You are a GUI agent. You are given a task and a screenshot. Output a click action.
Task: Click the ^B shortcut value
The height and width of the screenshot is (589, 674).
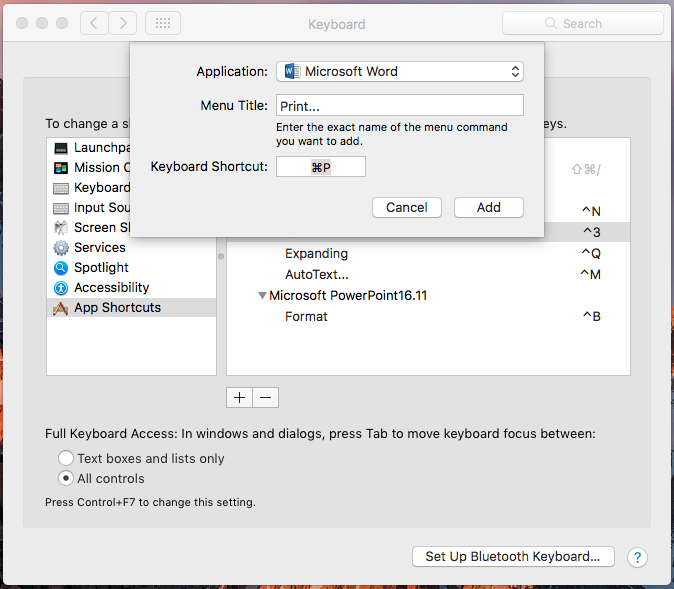click(592, 317)
